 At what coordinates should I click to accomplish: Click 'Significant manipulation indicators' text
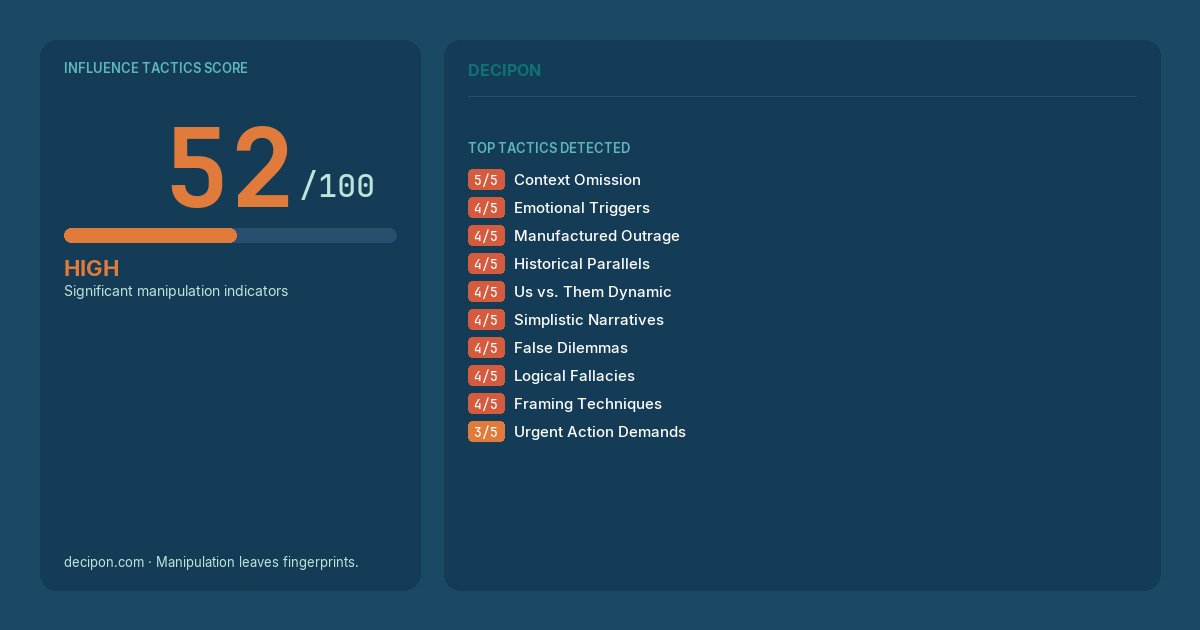pyautogui.click(x=176, y=291)
